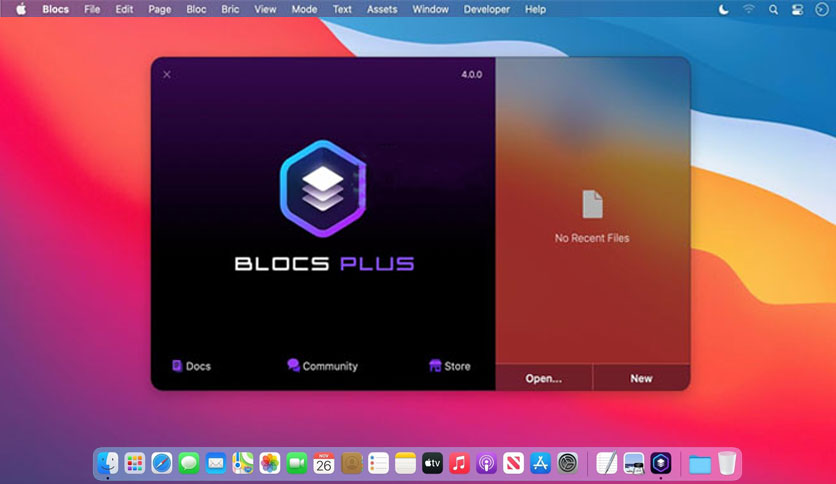Open the Blocs Store link
The height and width of the screenshot is (484, 836).
point(450,366)
